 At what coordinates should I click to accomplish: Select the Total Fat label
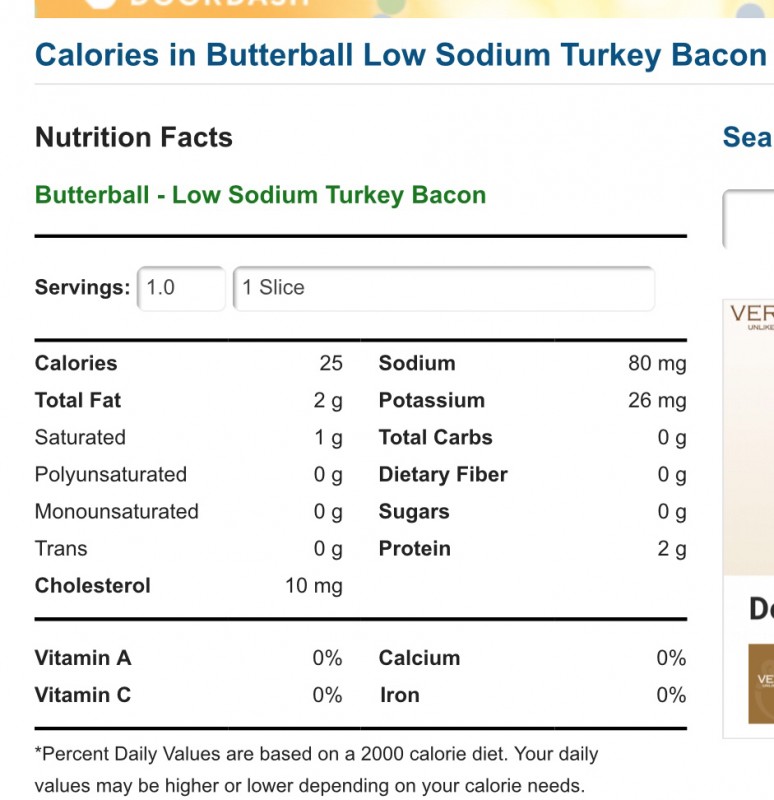pyautogui.click(x=78, y=401)
